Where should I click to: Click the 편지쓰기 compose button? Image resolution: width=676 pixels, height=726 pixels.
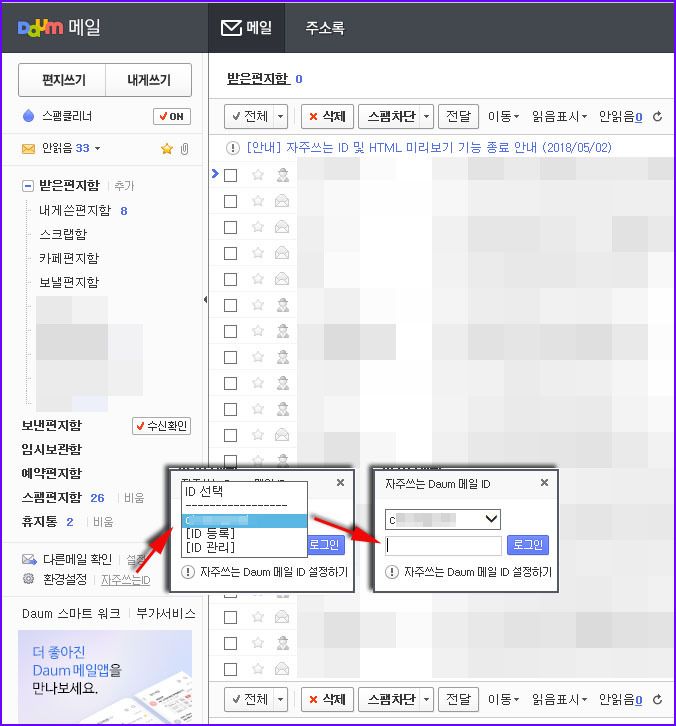(x=63, y=80)
